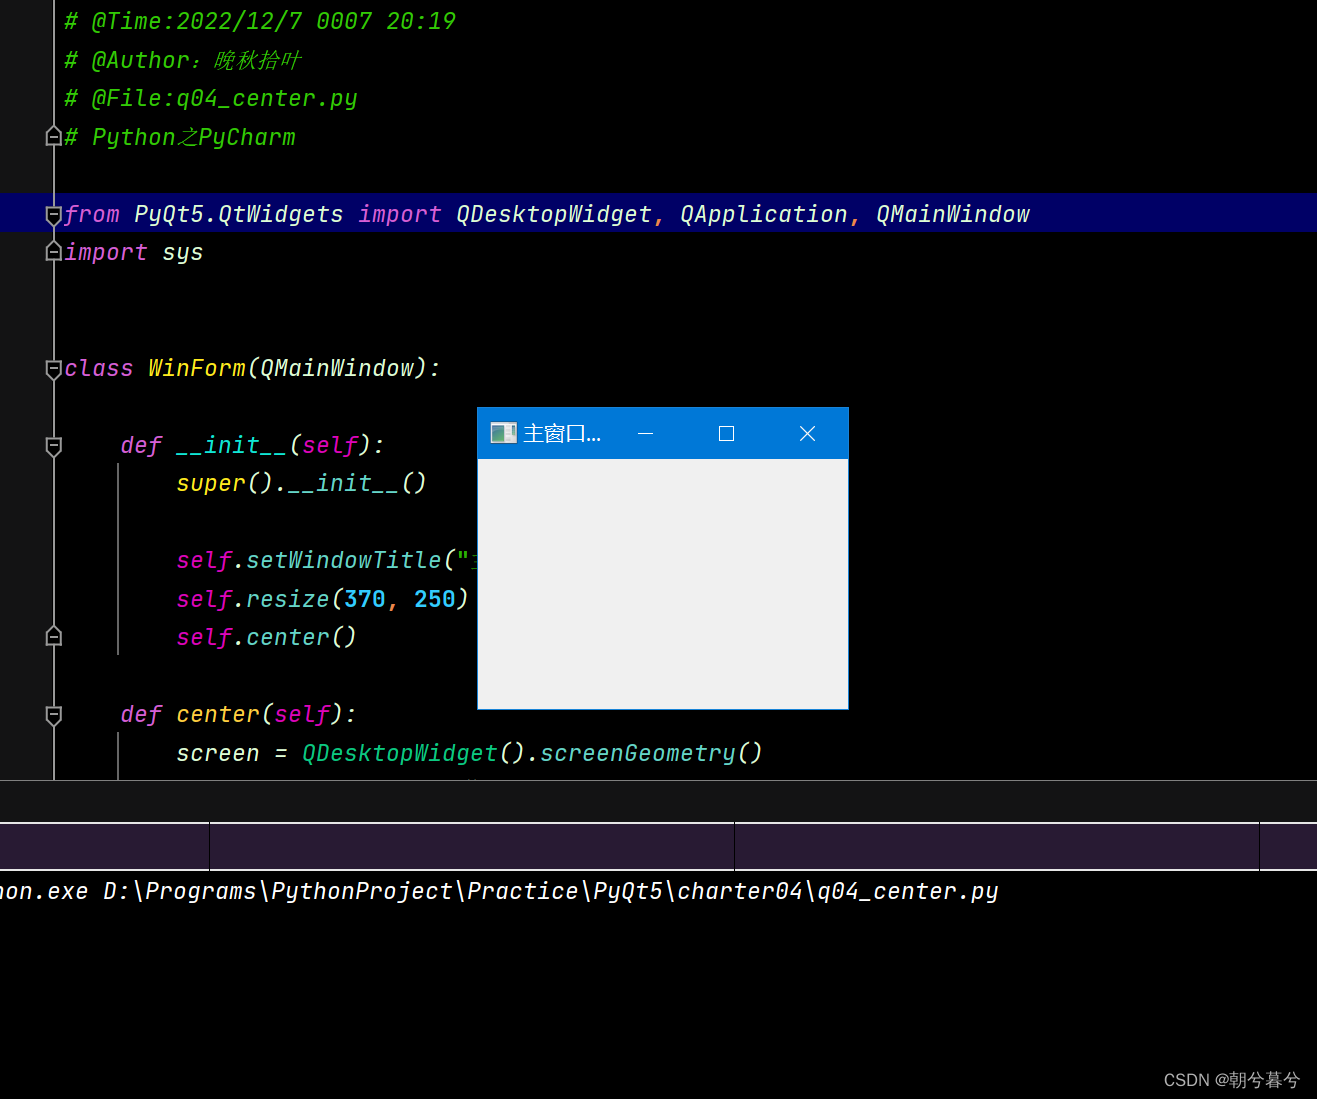Image resolution: width=1317 pixels, height=1099 pixels.
Task: Toggle the gutter fold state of the imports
Action: click(x=53, y=213)
